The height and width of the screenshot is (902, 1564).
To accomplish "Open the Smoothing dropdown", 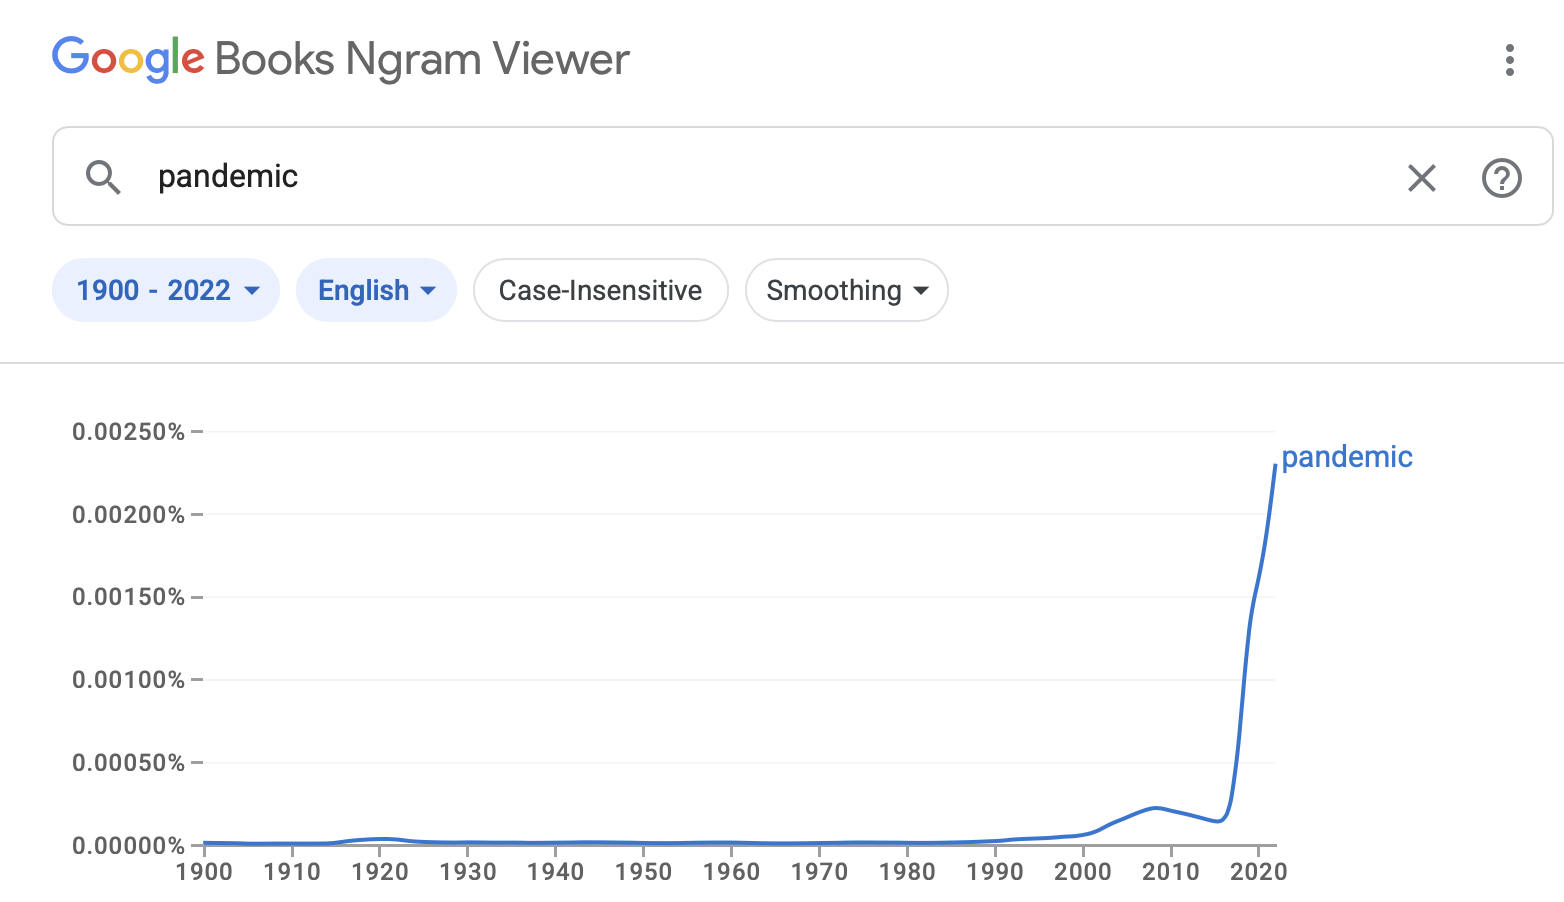I will pyautogui.click(x=846, y=290).
